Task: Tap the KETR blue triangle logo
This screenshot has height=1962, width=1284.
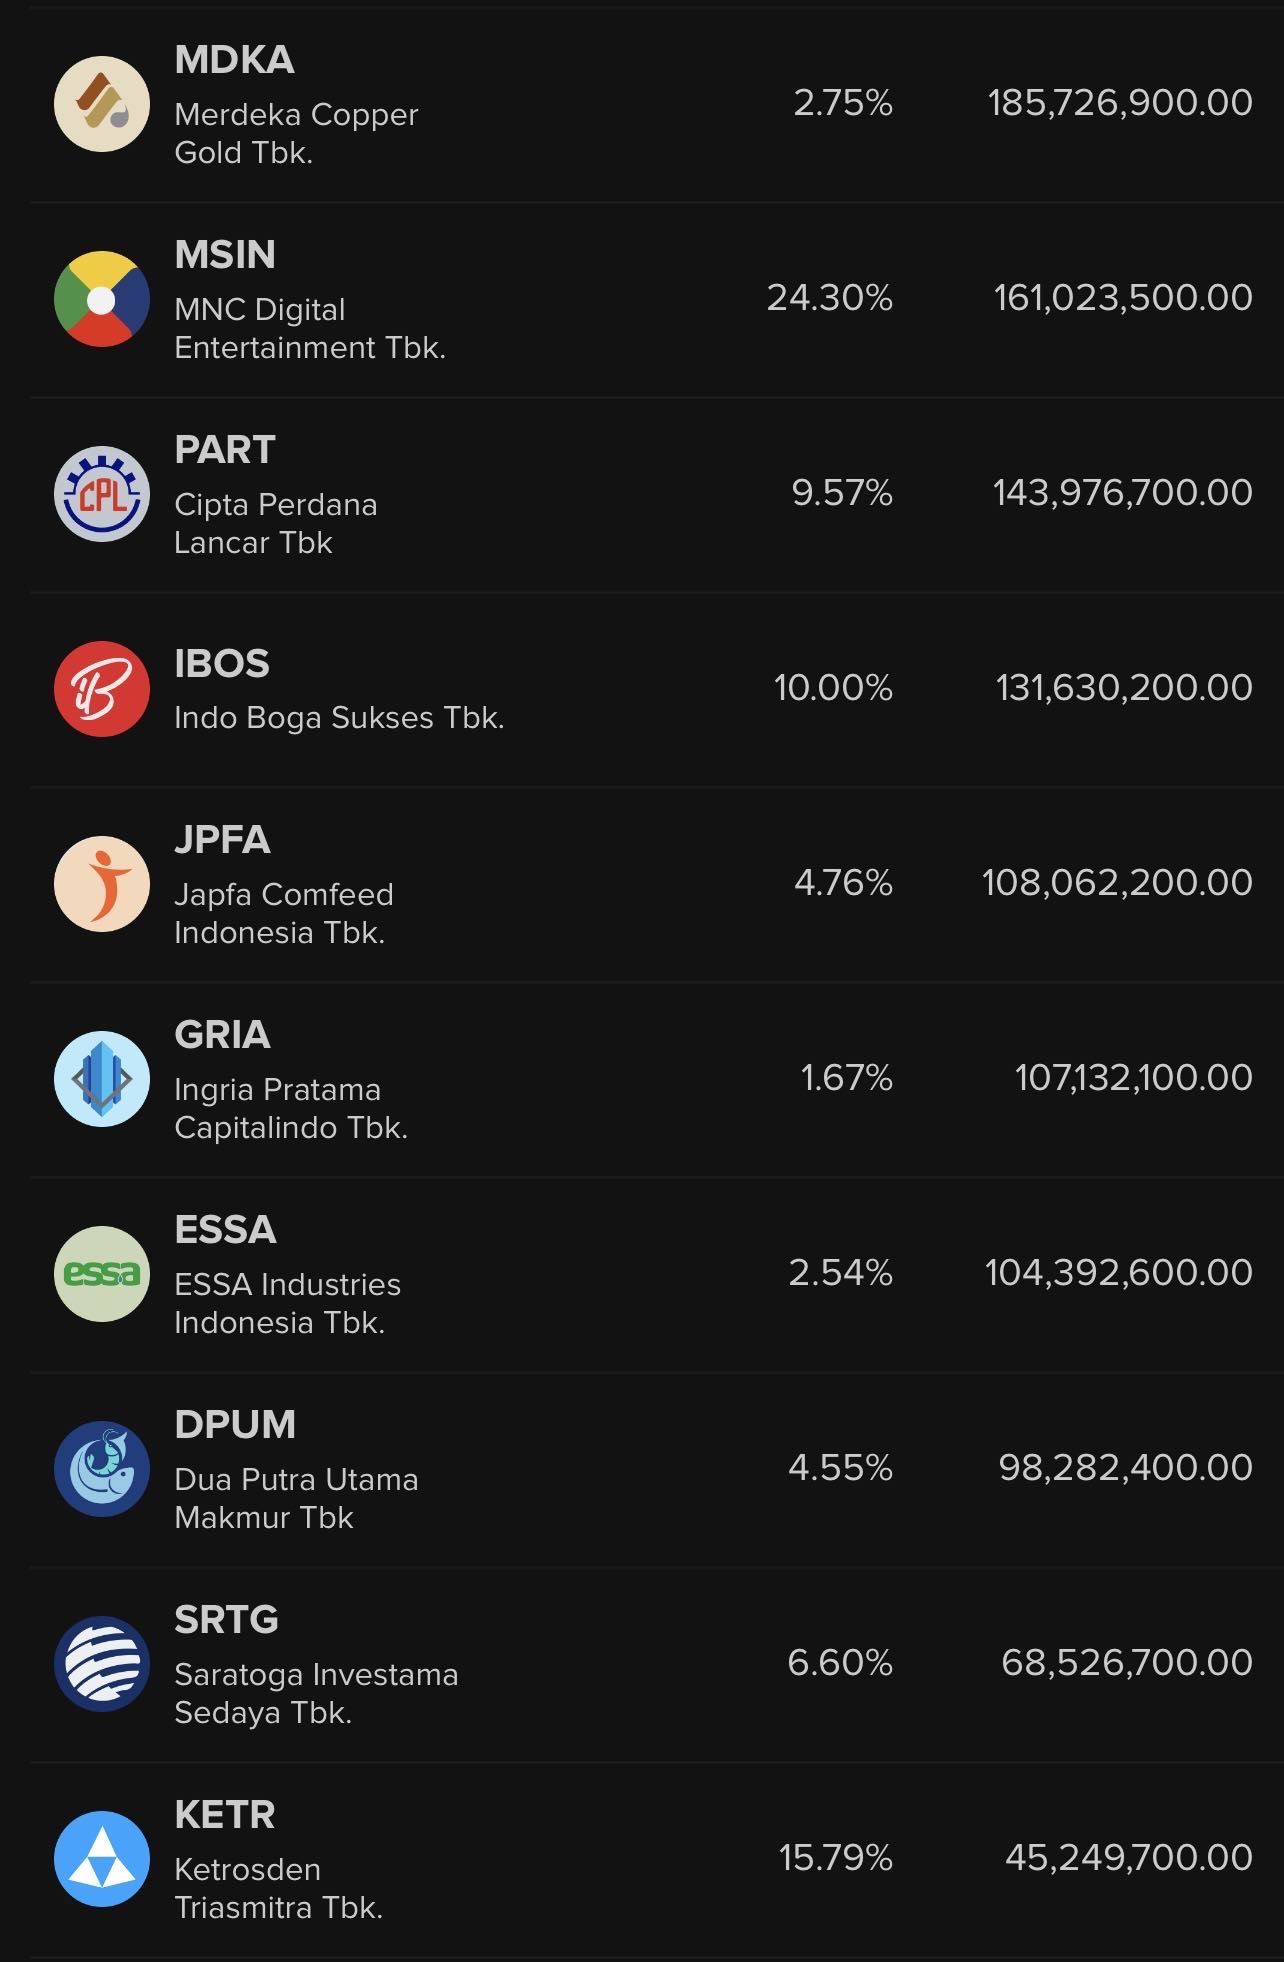Action: tap(102, 1859)
